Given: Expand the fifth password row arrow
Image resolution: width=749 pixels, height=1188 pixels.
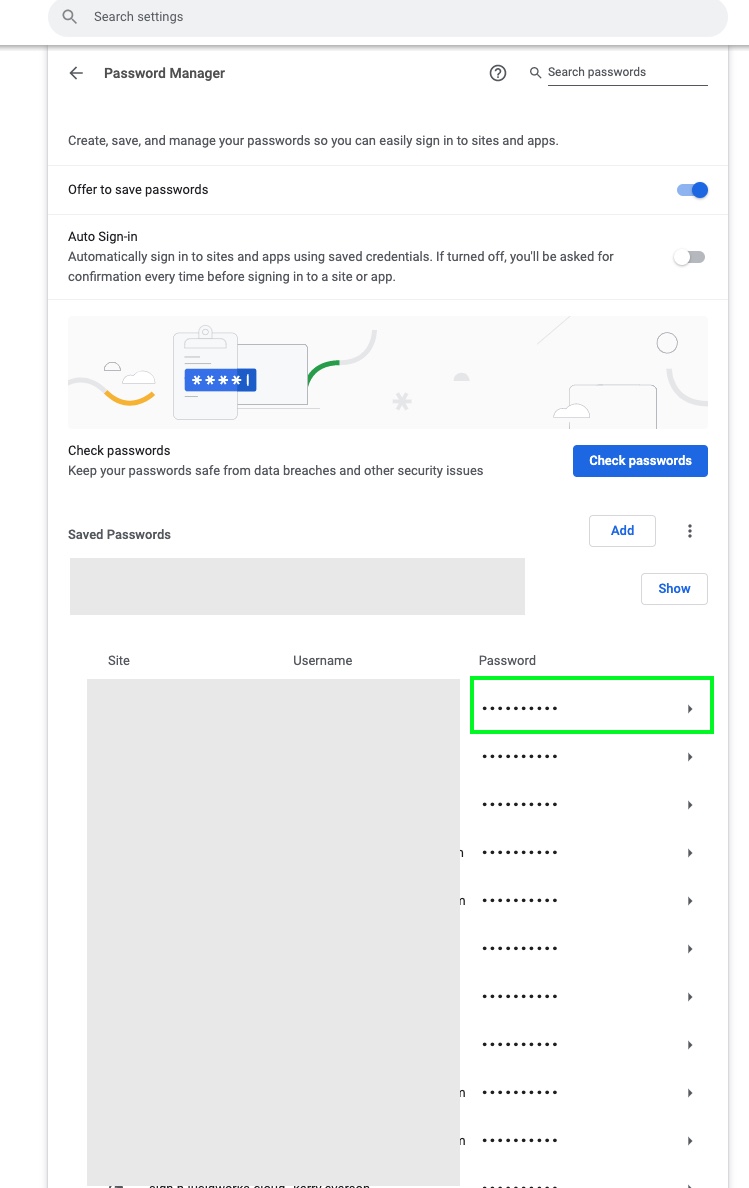Looking at the screenshot, I should click(x=690, y=901).
